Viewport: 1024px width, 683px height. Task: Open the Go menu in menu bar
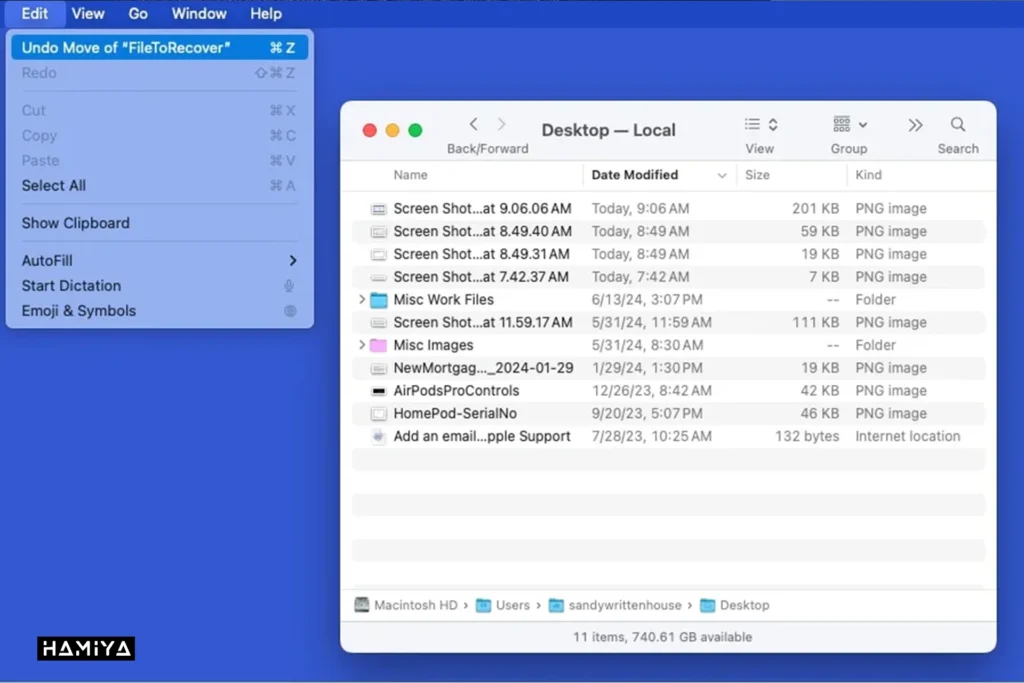pyautogui.click(x=138, y=13)
